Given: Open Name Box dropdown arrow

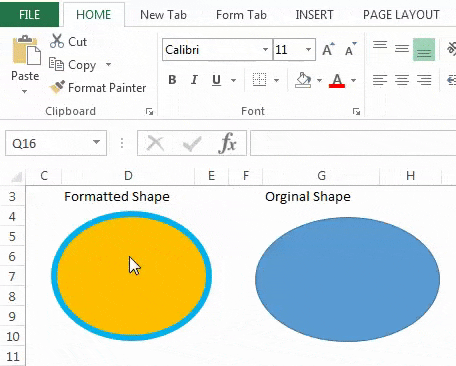Looking at the screenshot, I should click(96, 142).
